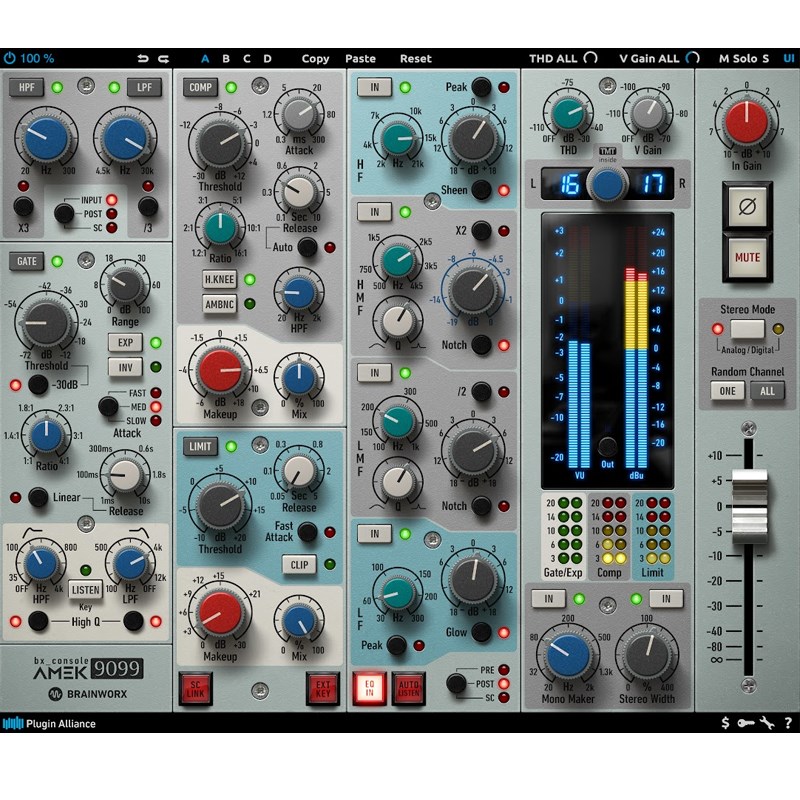Click Copy in the top bar

pyautogui.click(x=315, y=59)
